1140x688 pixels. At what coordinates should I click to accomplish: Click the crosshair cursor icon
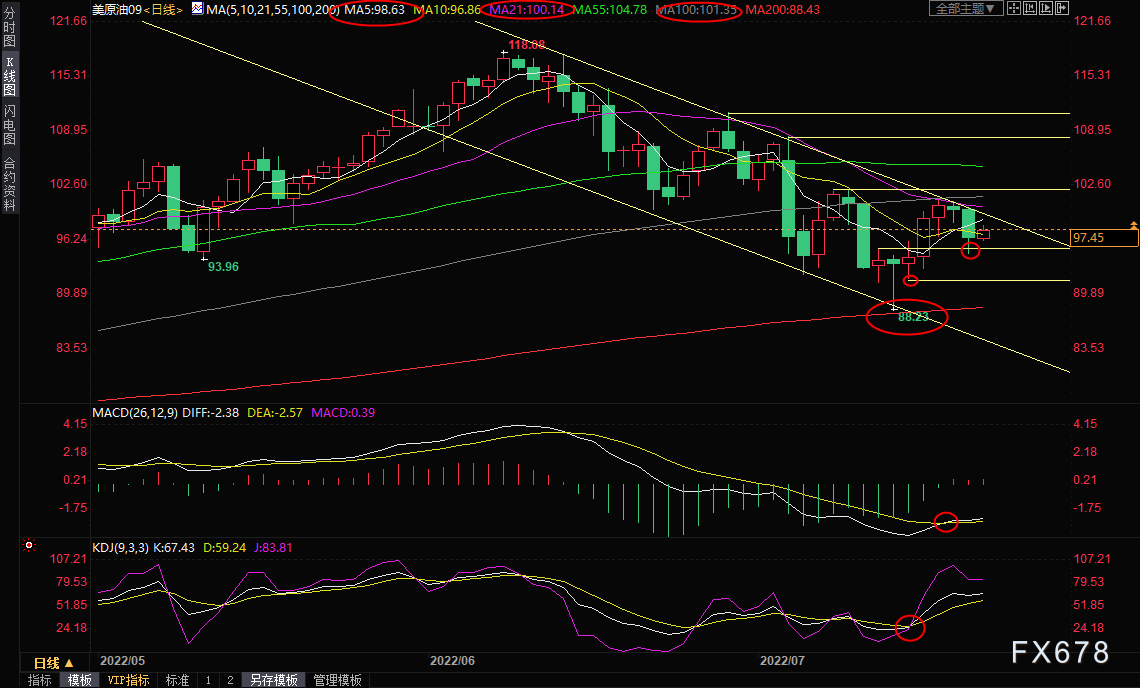[1013, 9]
